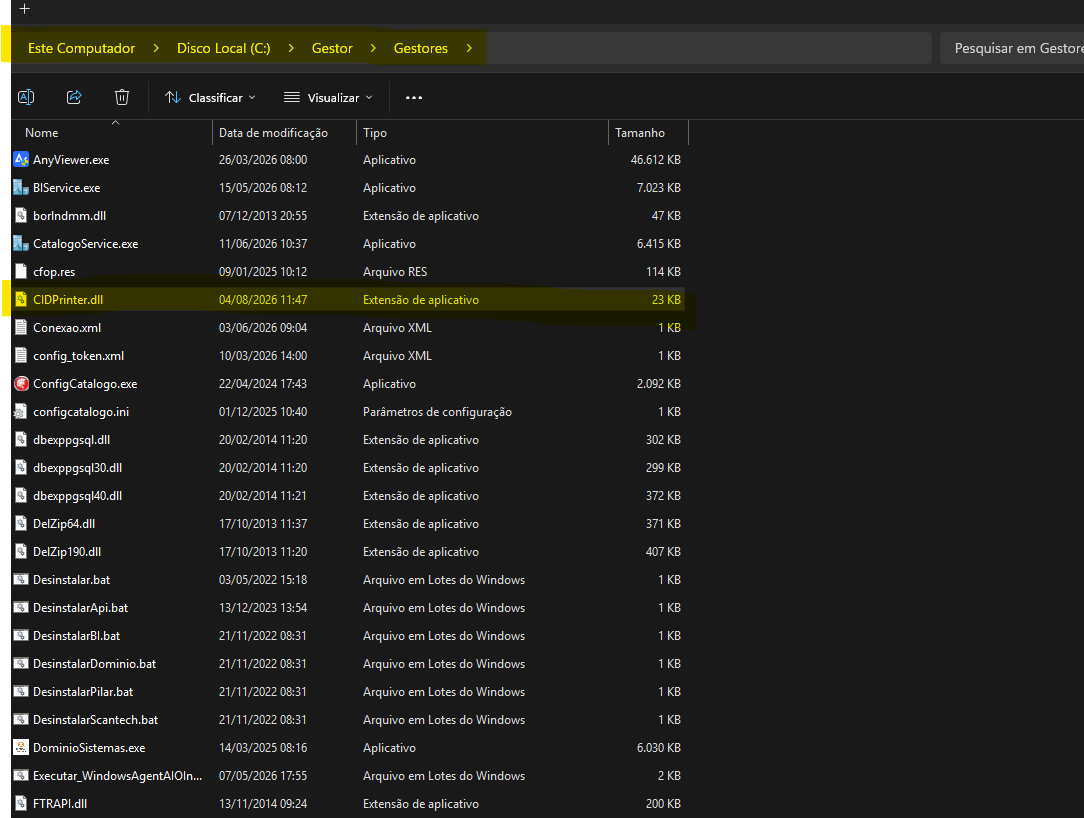Select file name DesinstalarScantech.bat
1084x818 pixels.
(x=95, y=720)
